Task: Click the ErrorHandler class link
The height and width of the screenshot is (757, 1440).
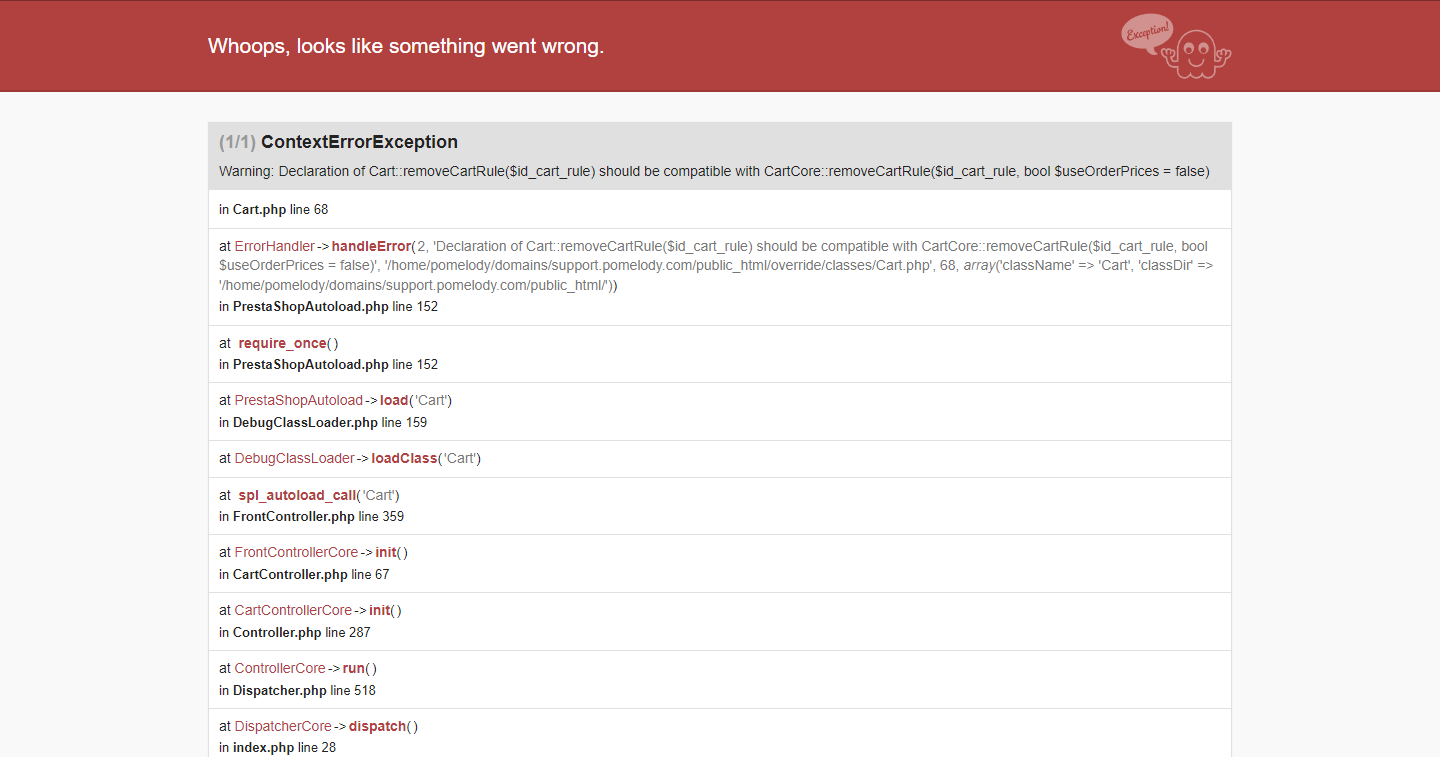Action: tap(274, 246)
